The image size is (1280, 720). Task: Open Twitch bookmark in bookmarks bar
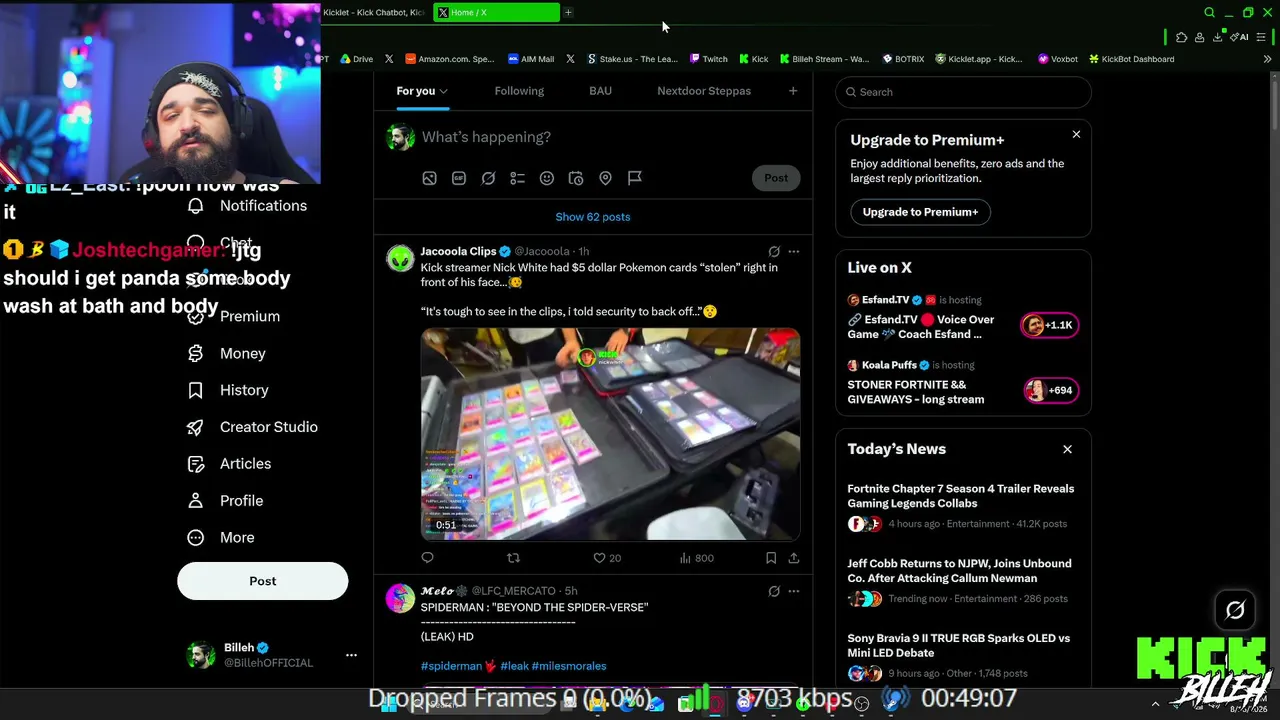click(708, 59)
